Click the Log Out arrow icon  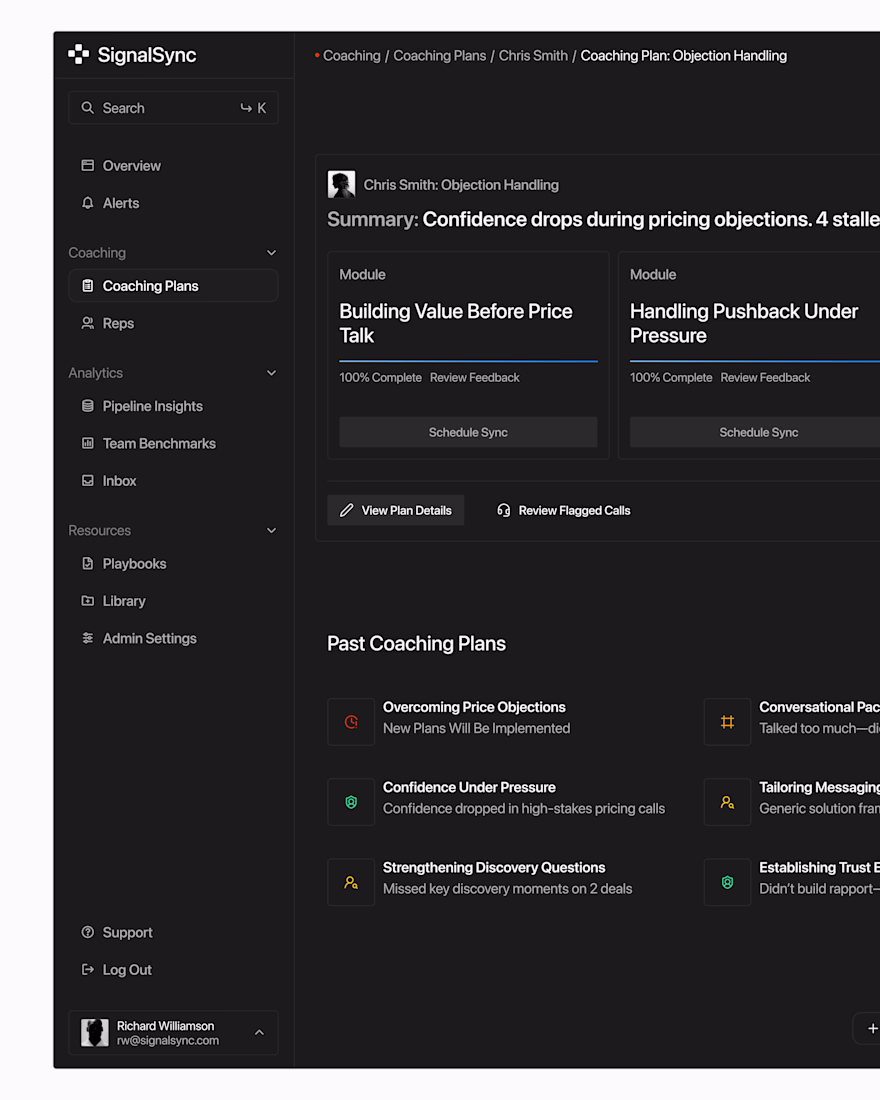(x=88, y=970)
